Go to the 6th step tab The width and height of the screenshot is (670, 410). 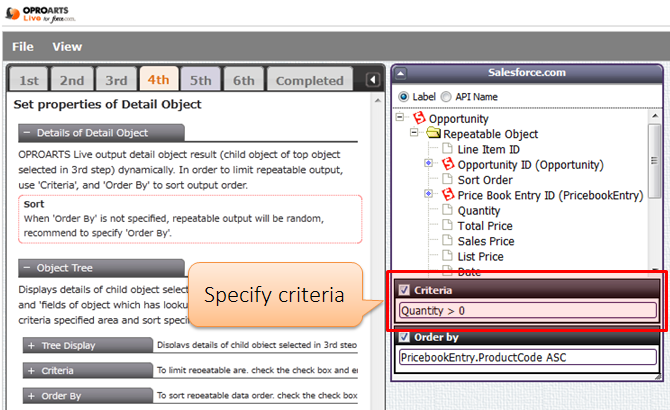[244, 79]
